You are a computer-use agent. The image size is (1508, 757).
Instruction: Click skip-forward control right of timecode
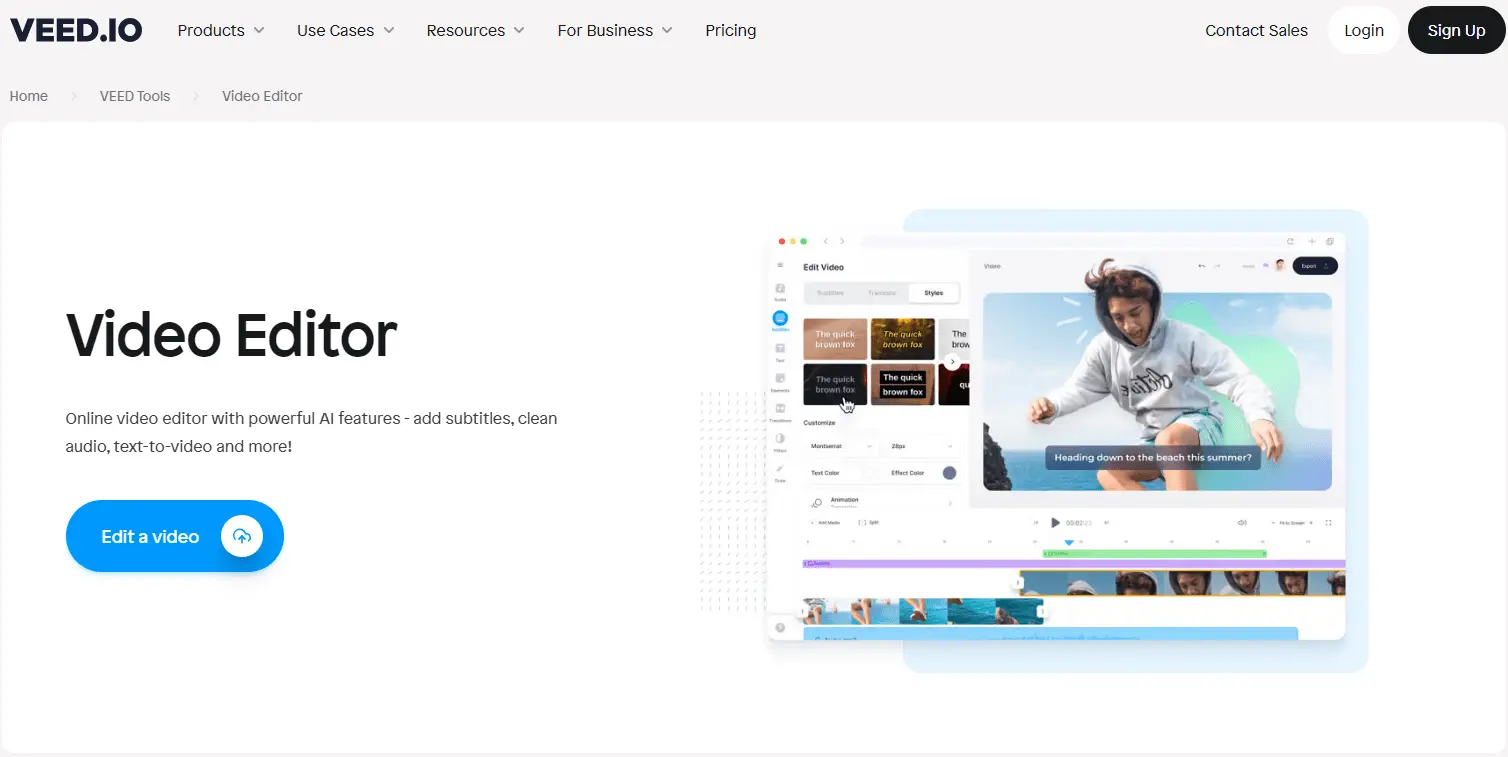[x=1107, y=523]
